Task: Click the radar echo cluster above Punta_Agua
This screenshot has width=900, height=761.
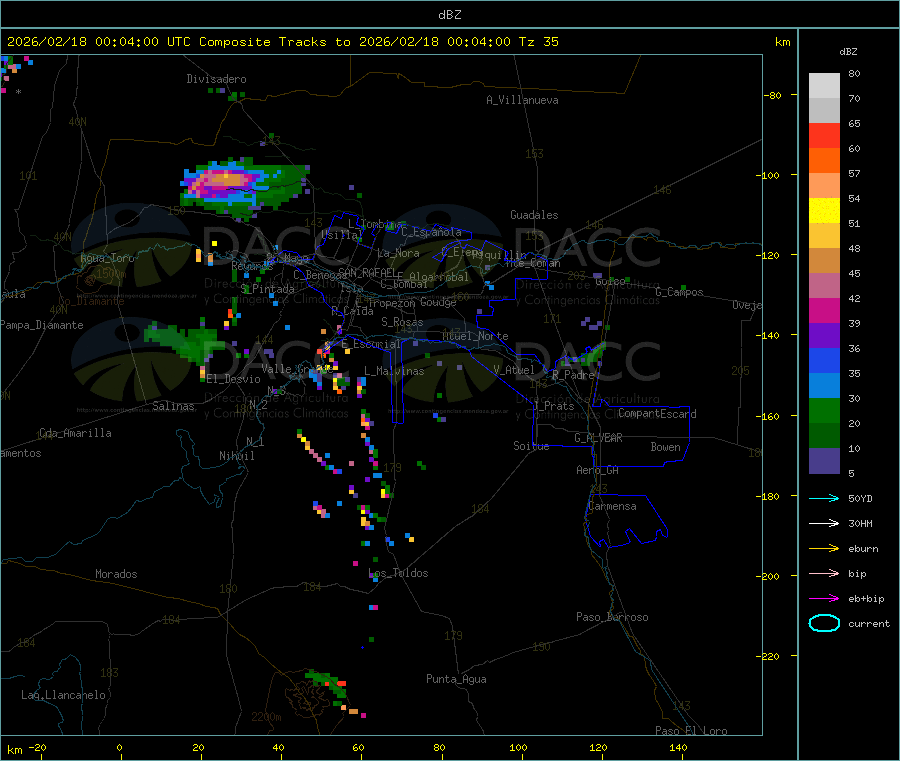Action: [x=328, y=684]
